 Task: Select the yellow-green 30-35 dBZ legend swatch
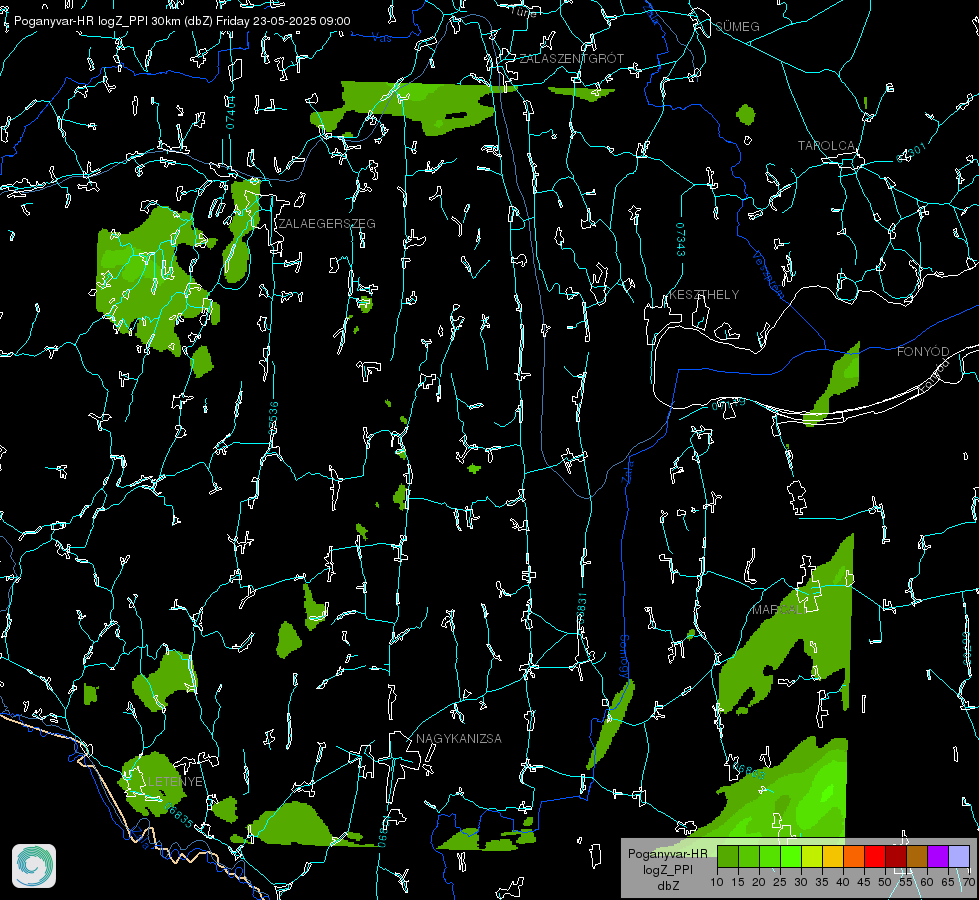tap(812, 856)
